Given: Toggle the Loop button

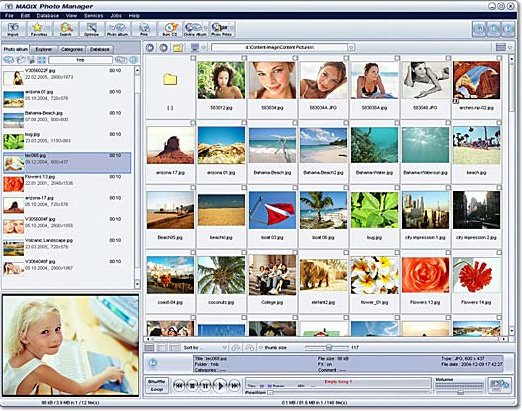Looking at the screenshot, I should coord(157,389).
